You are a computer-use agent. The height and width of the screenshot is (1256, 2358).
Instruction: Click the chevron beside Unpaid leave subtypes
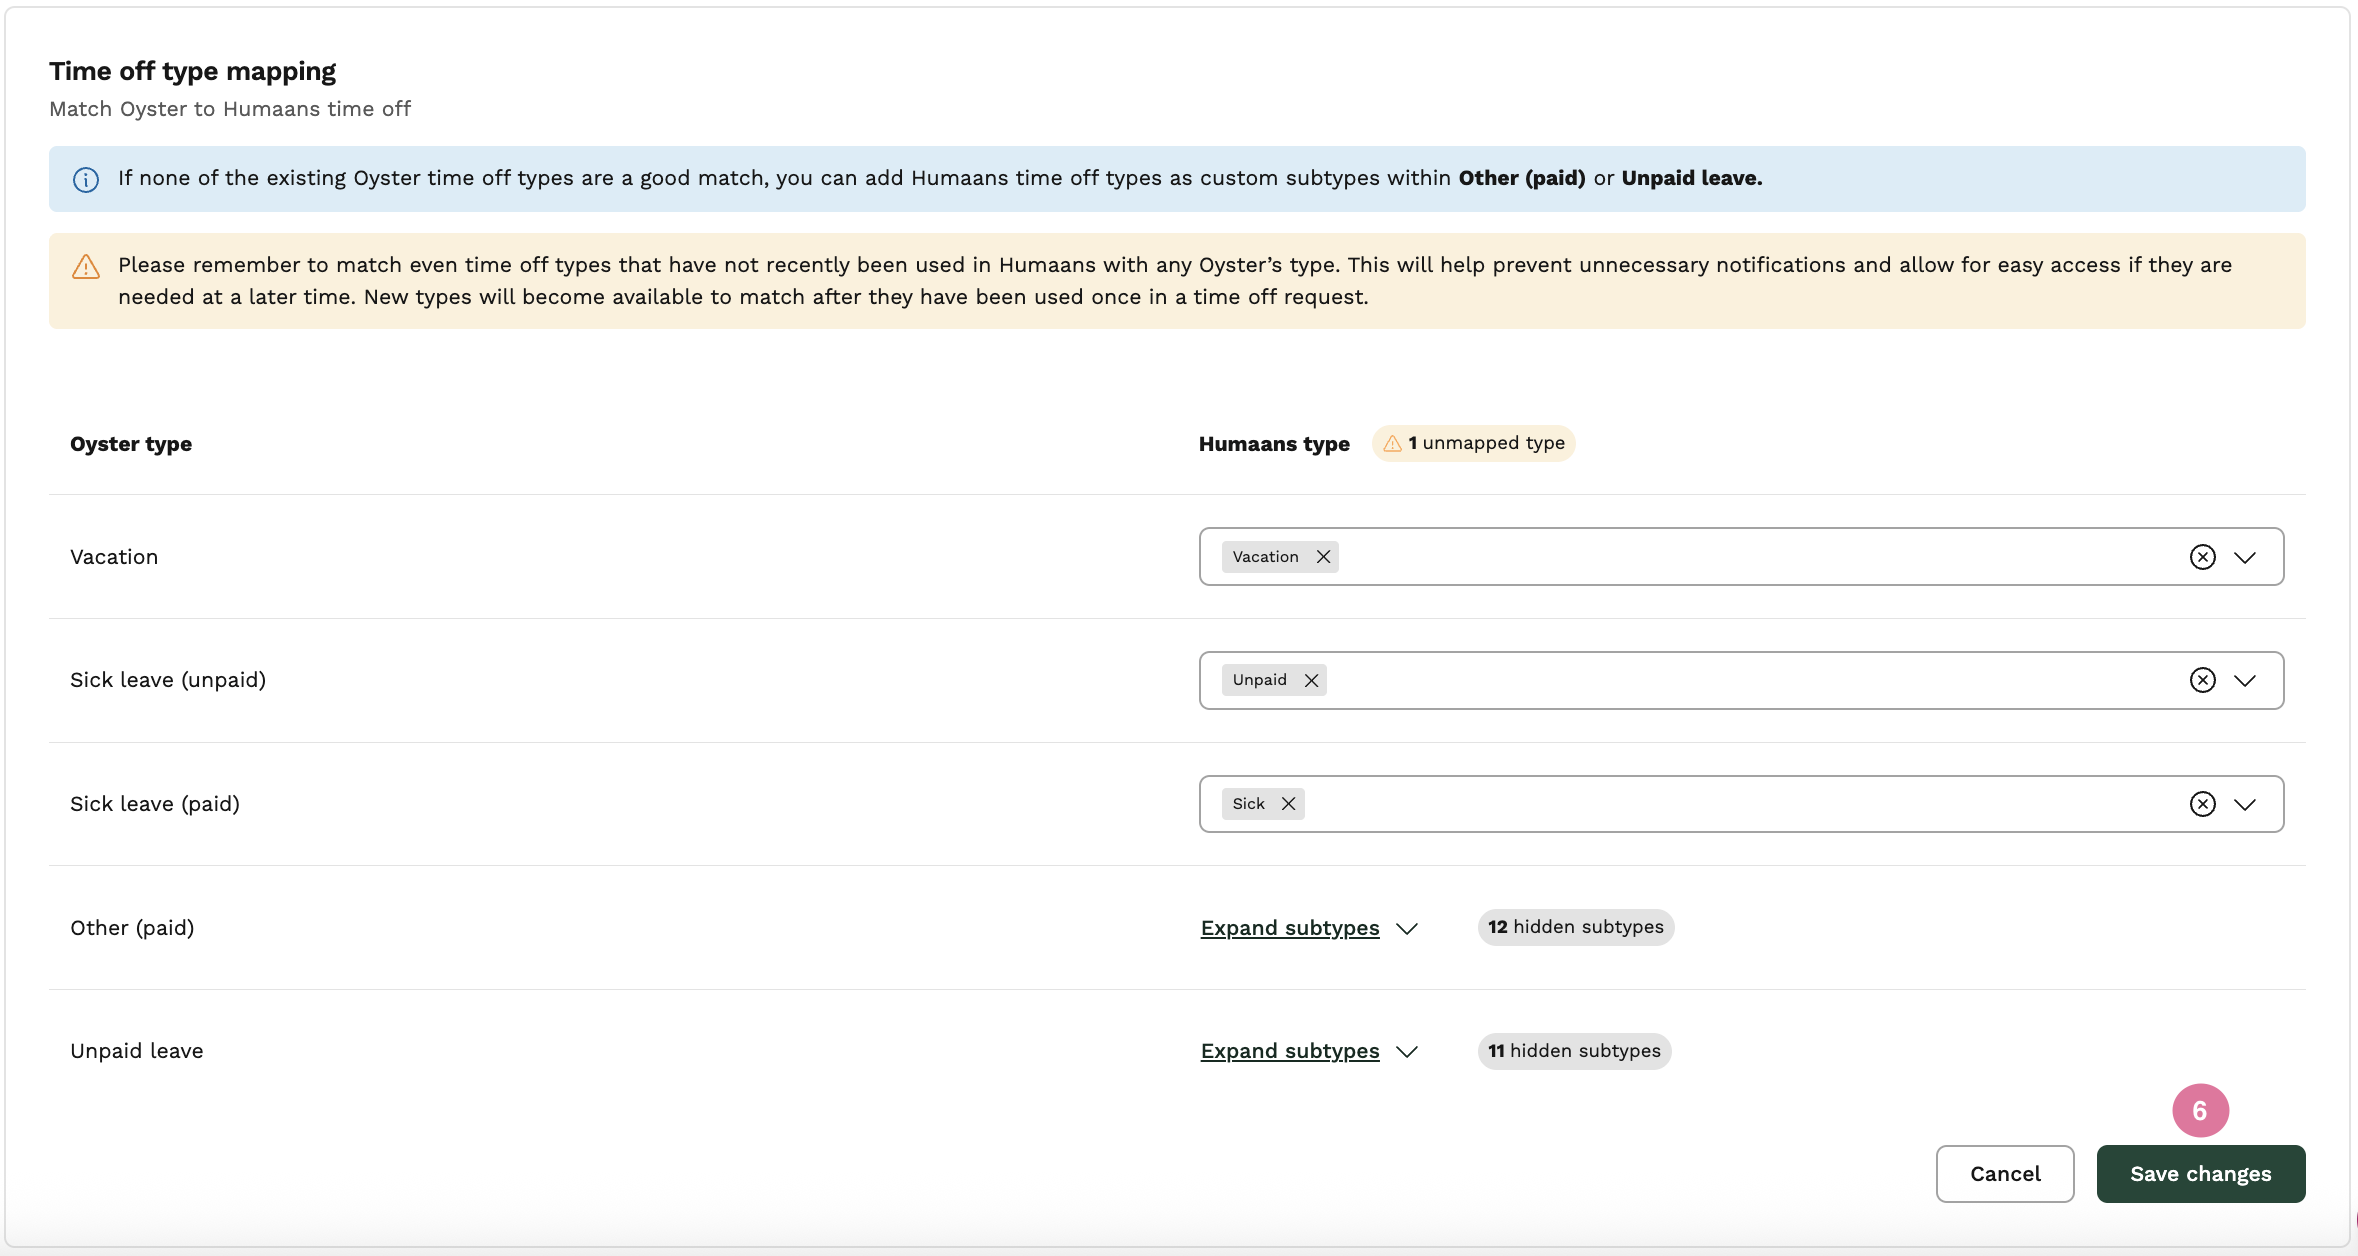point(1407,1052)
